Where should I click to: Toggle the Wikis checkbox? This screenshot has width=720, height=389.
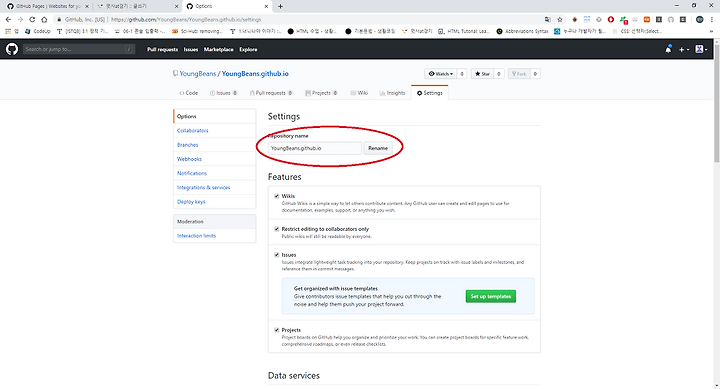pos(276,196)
